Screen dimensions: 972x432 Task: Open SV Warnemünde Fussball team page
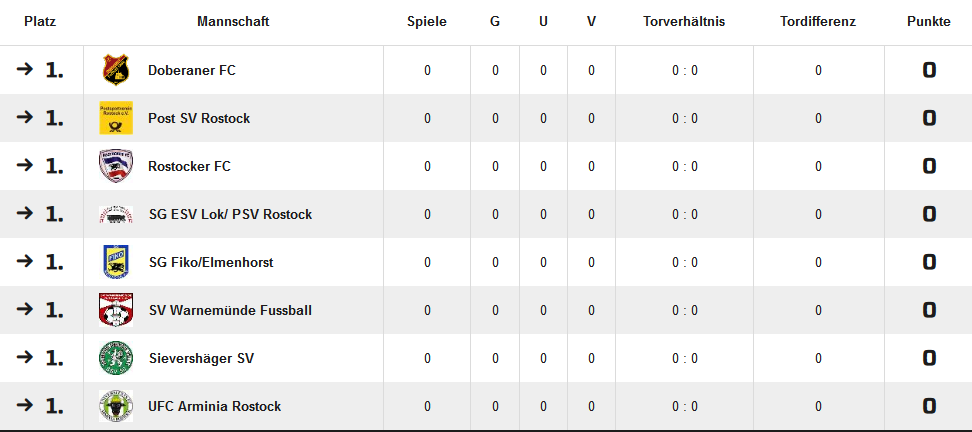tap(230, 310)
